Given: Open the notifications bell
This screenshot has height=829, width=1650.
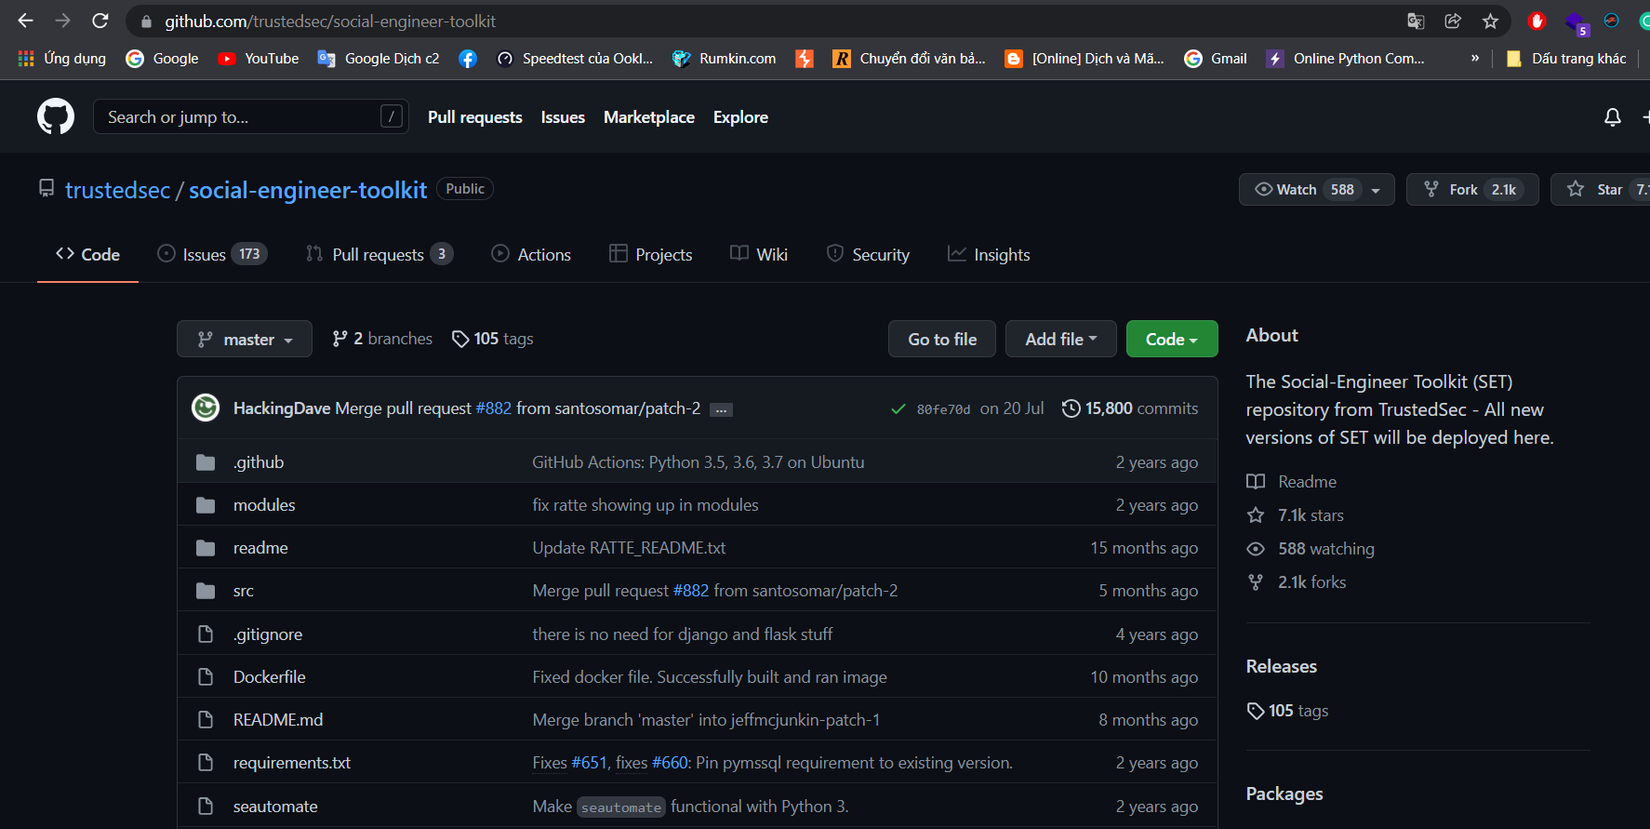Looking at the screenshot, I should (1612, 117).
